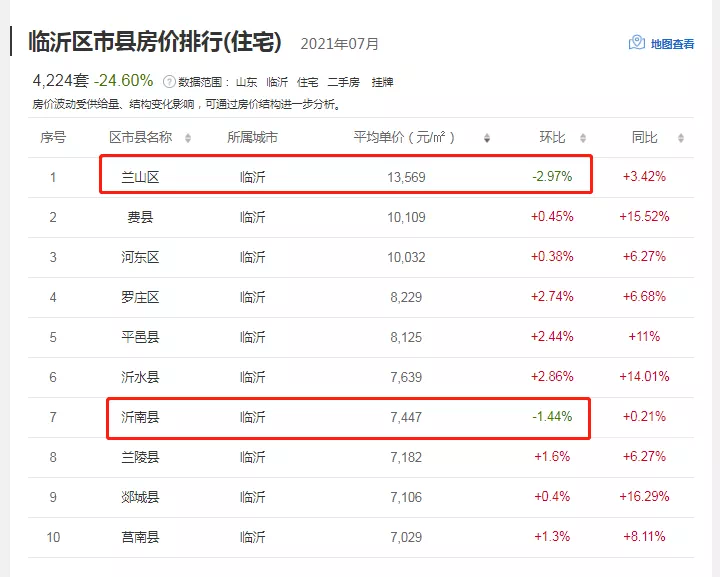Click the -24.60% change figure
Screen dimensions: 720x577
(124, 81)
